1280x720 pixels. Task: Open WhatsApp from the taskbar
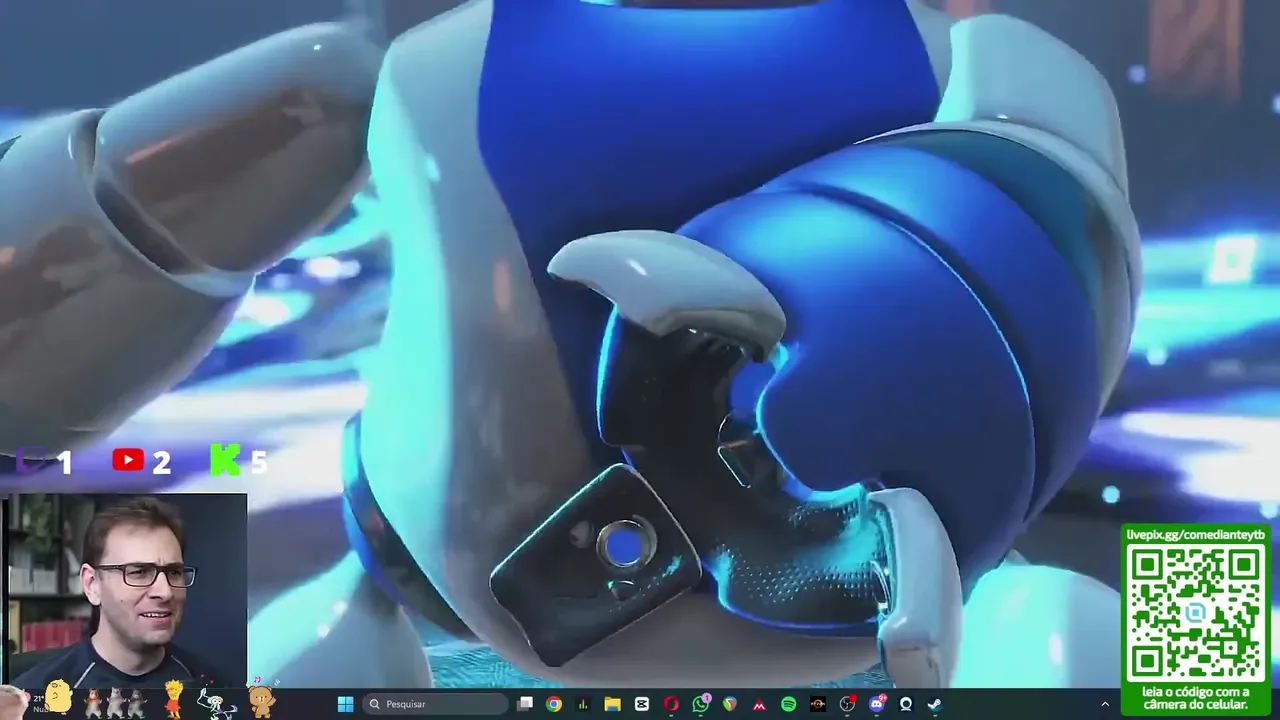(701, 704)
